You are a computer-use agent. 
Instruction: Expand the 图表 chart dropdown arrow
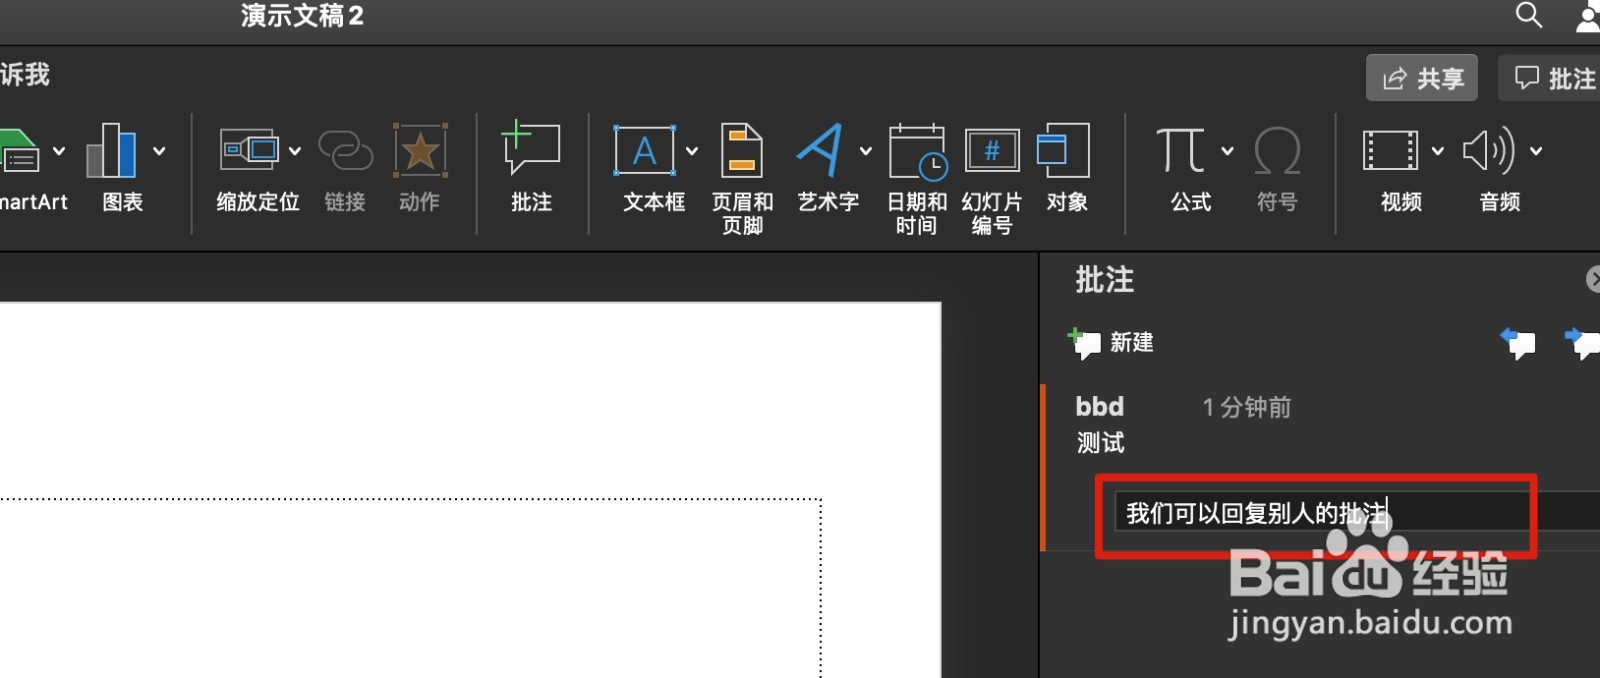[x=159, y=151]
